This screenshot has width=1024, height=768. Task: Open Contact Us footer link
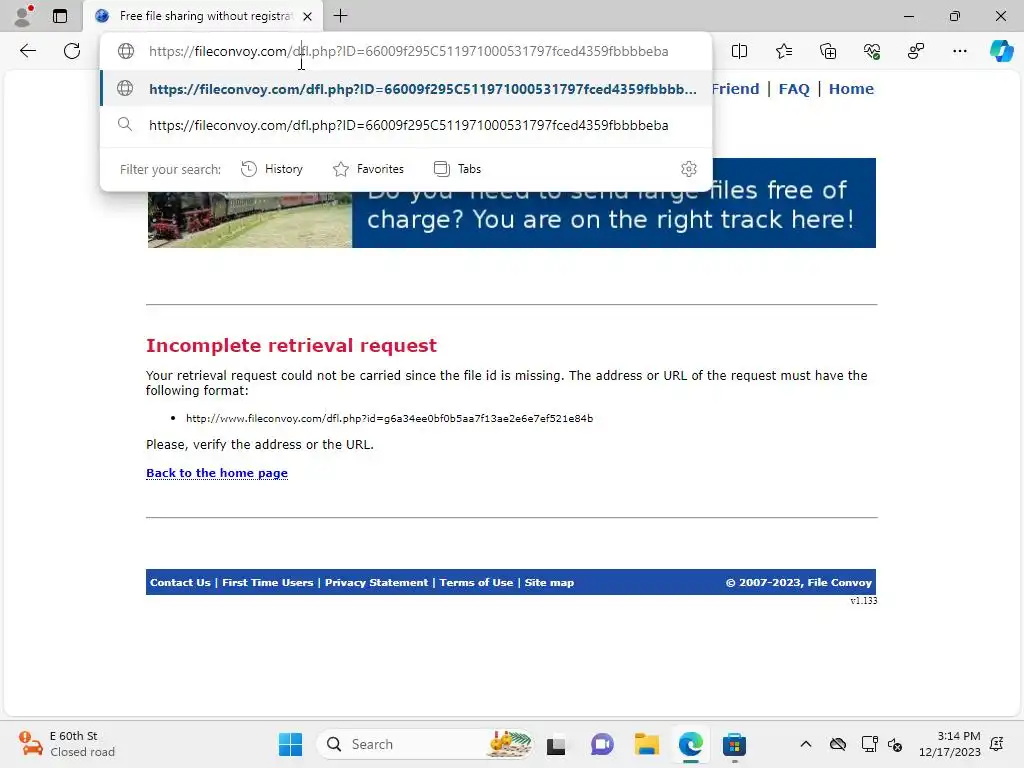[180, 583]
